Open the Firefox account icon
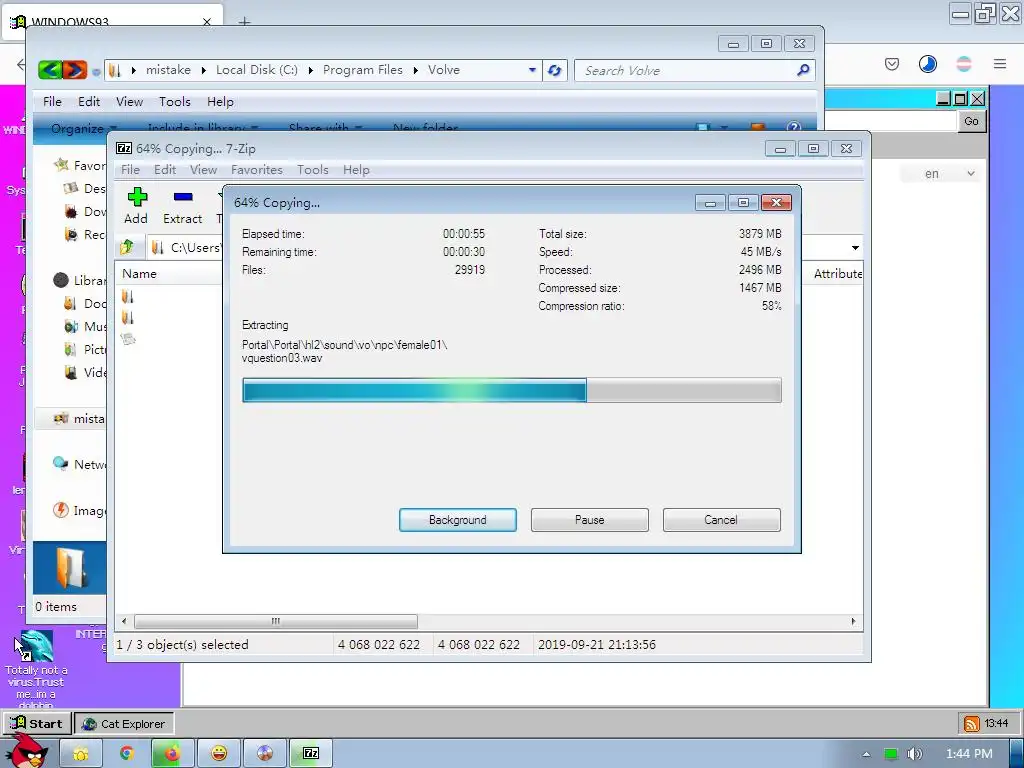Screen dimensions: 1024x768 [x=927, y=64]
